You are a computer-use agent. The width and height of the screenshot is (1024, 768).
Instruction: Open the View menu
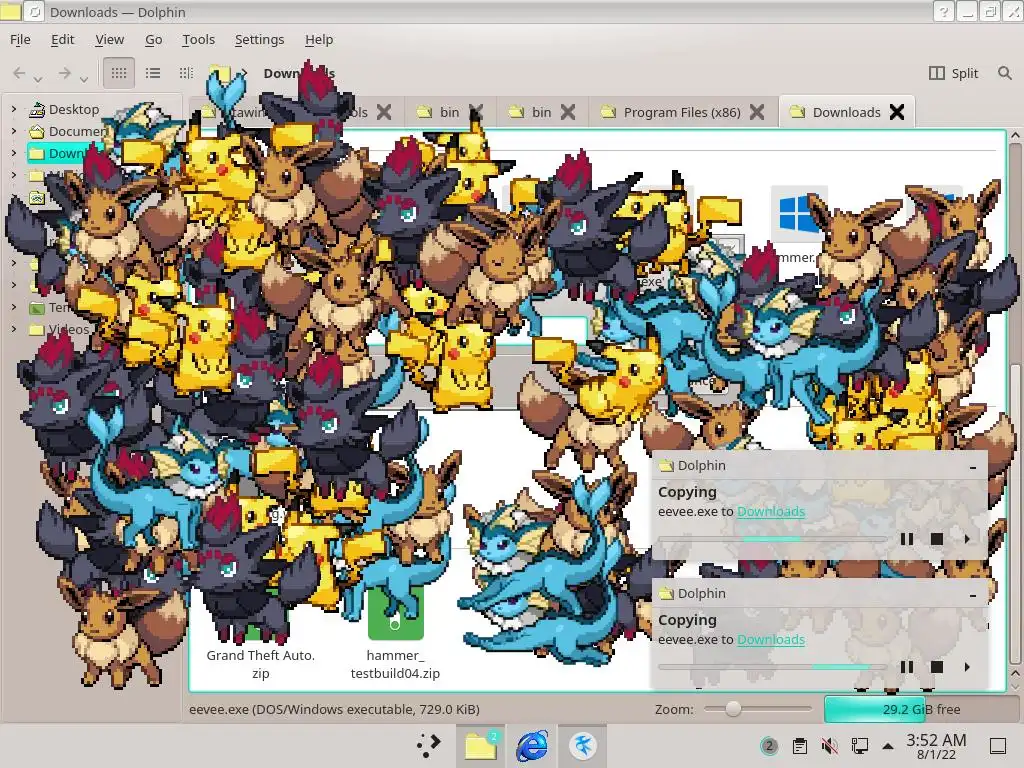(109, 39)
